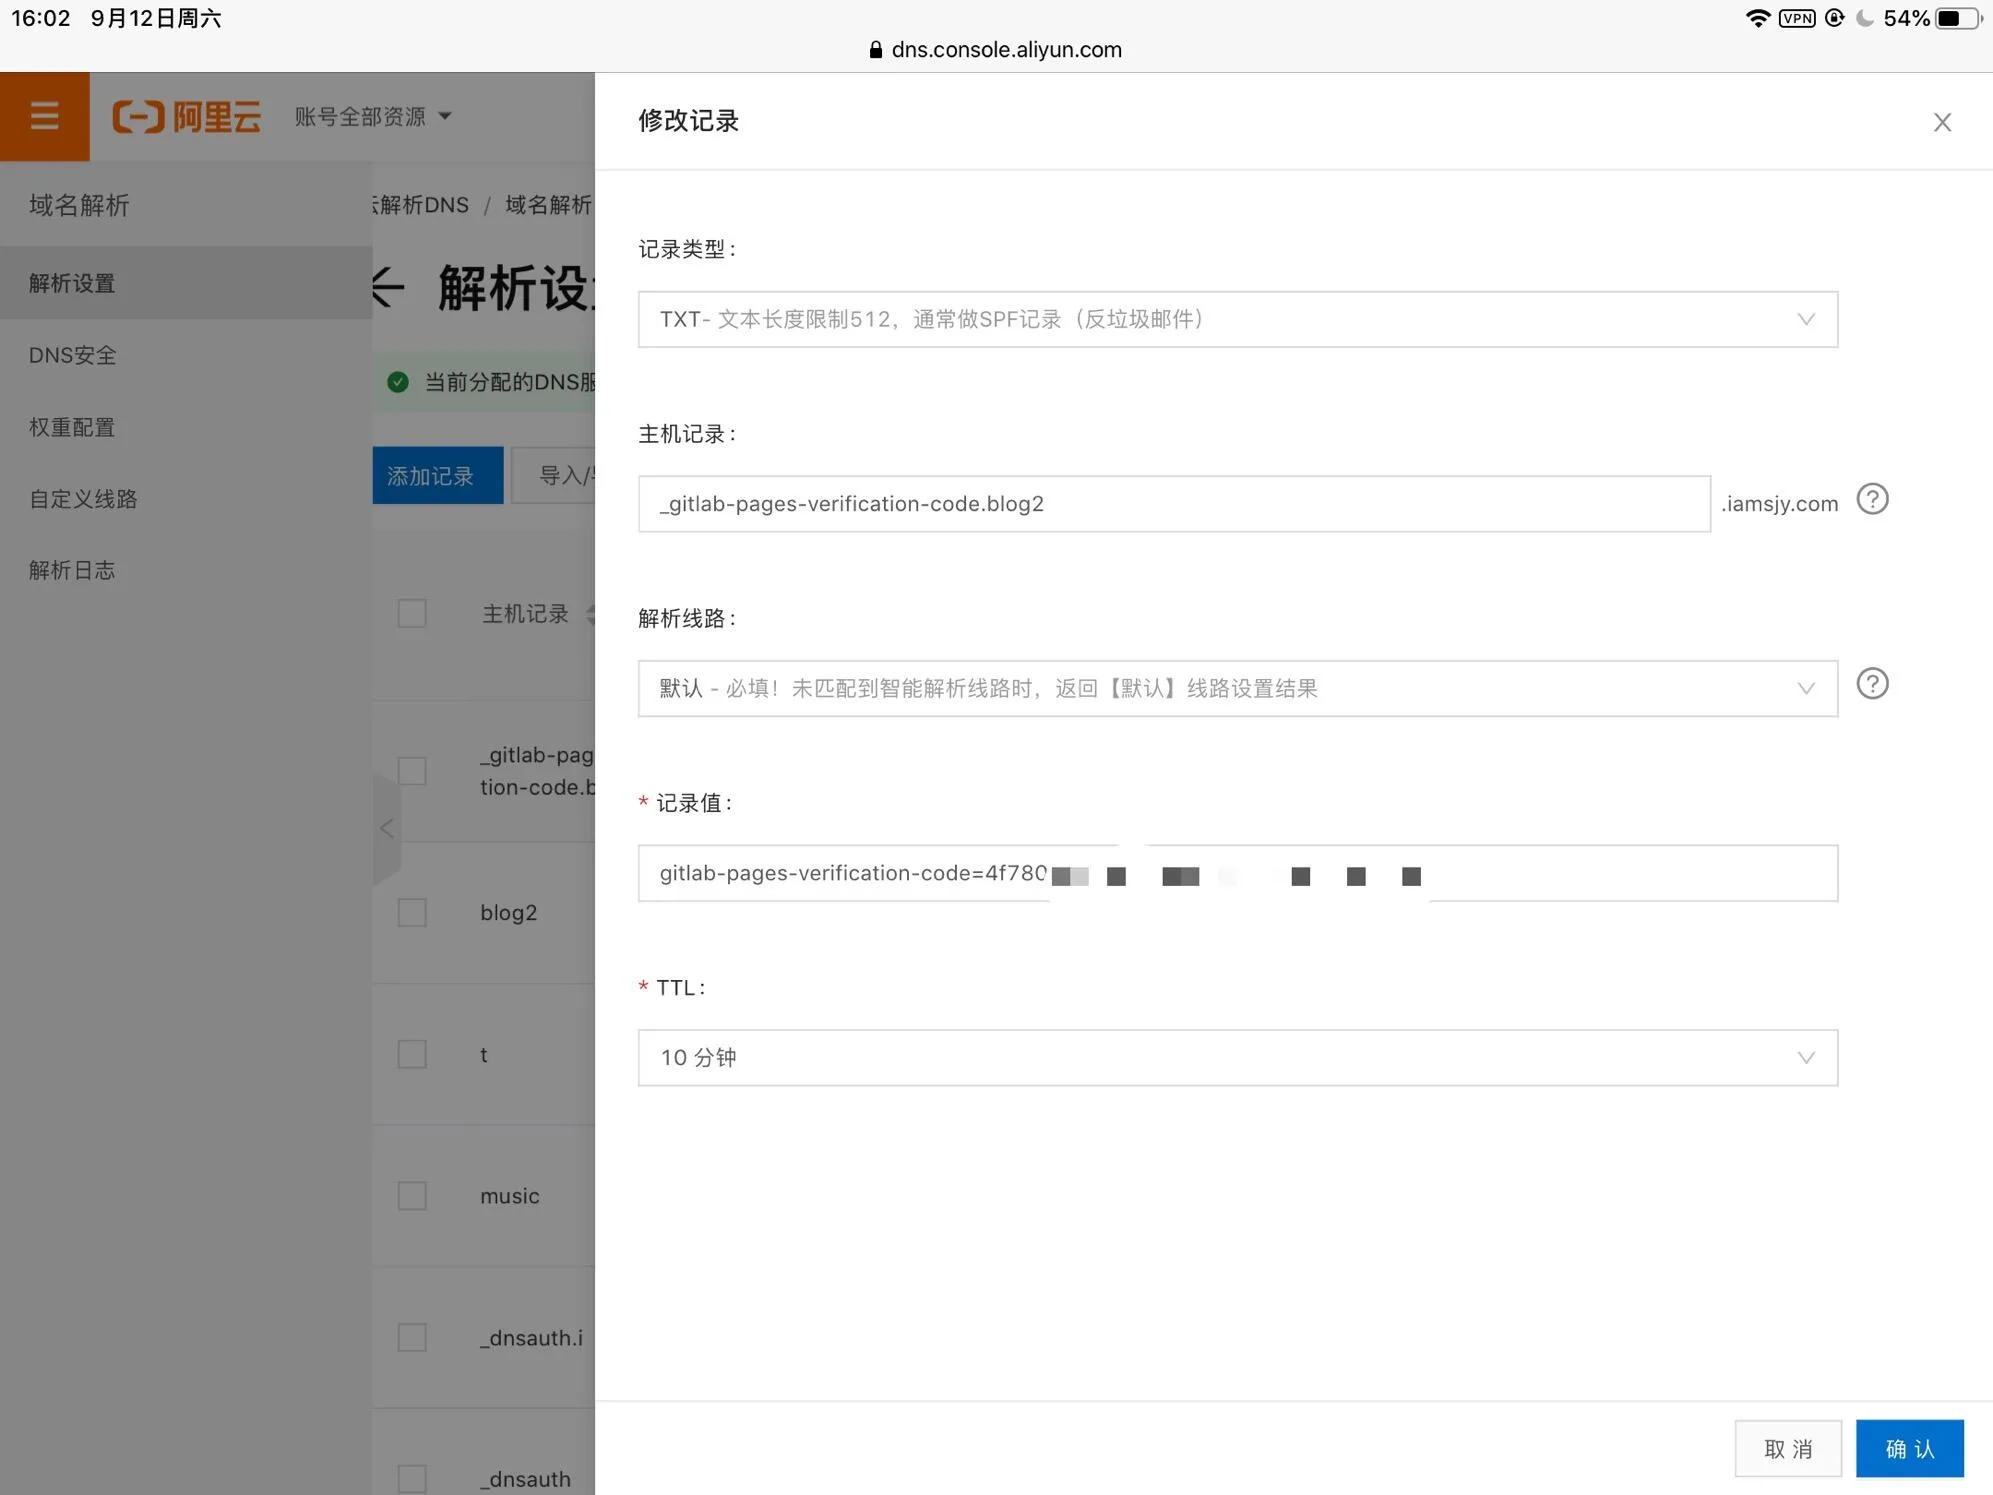1993x1495 pixels.
Task: Tap the moon do-not-disturb icon
Action: pyautogui.click(x=1865, y=18)
